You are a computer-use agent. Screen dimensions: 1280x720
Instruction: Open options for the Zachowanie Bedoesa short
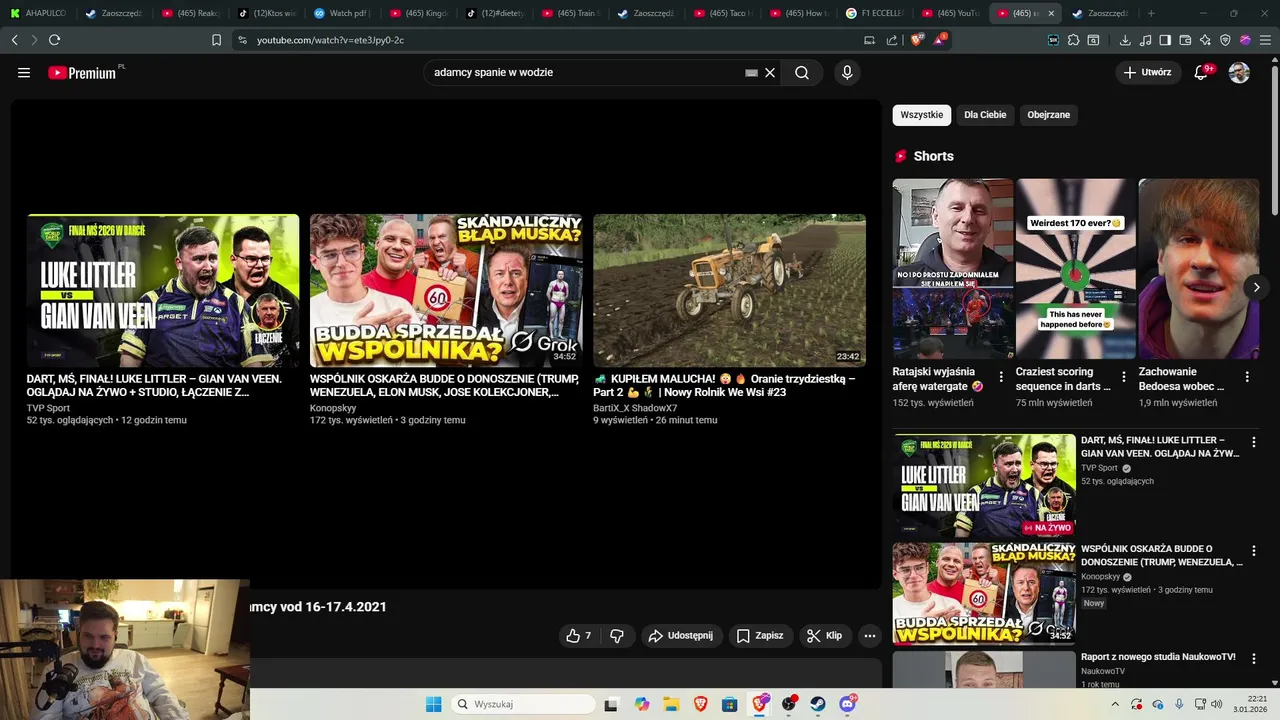(1247, 377)
